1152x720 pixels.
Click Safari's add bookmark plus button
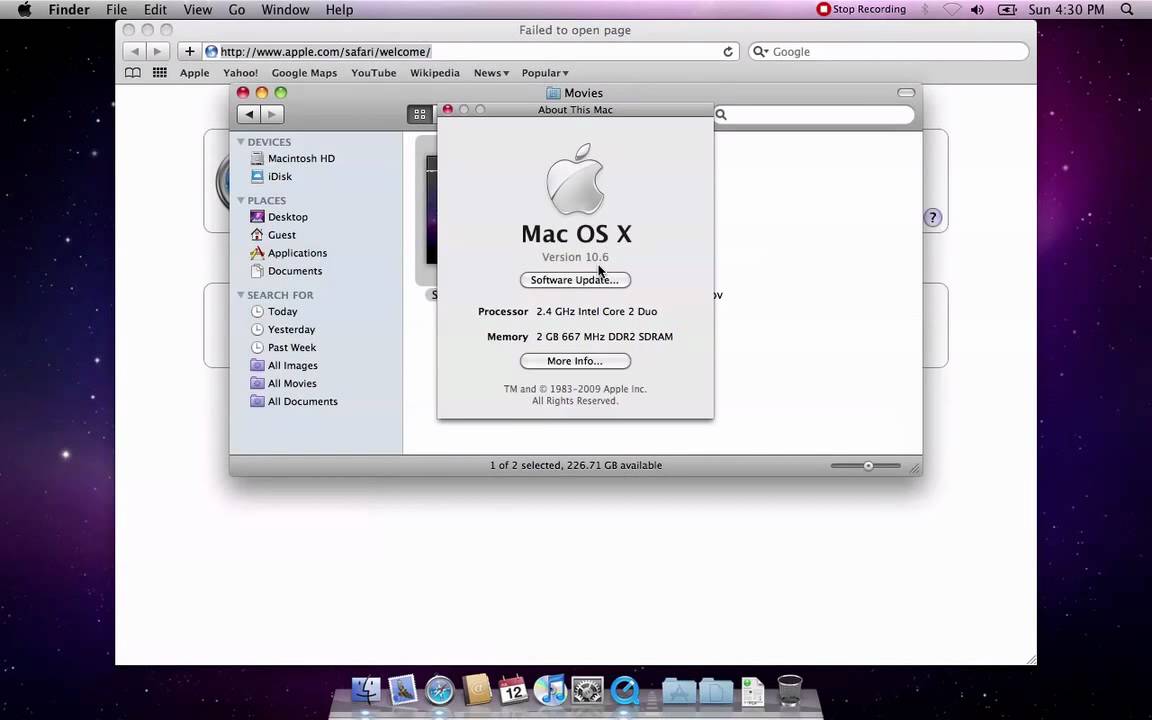pyautogui.click(x=190, y=51)
